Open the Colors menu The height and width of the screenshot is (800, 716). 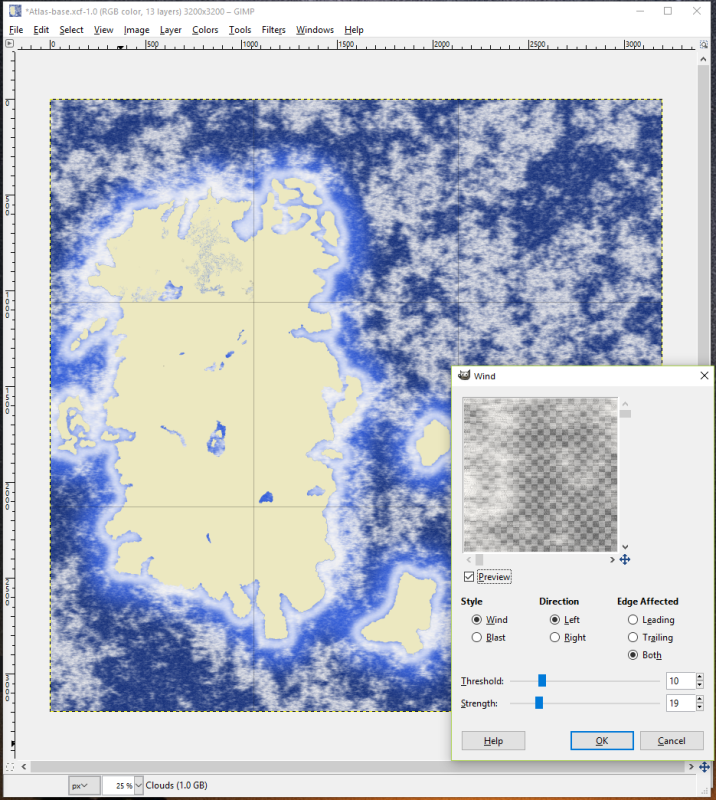click(205, 30)
